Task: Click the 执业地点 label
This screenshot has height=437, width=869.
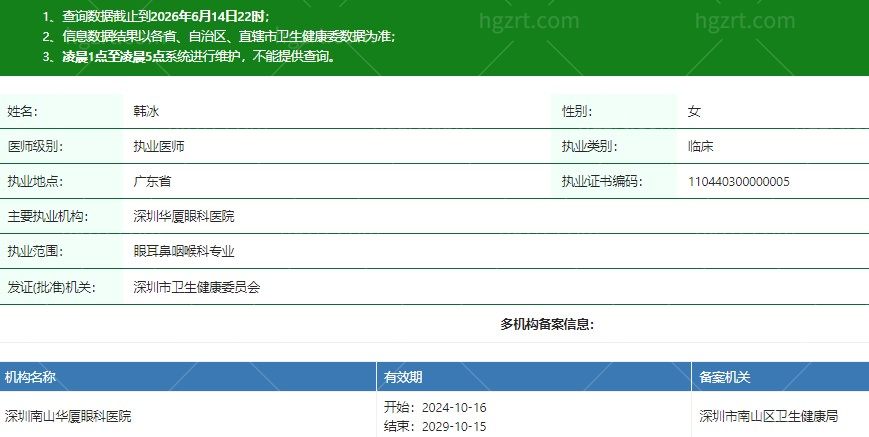Action: 35,181
